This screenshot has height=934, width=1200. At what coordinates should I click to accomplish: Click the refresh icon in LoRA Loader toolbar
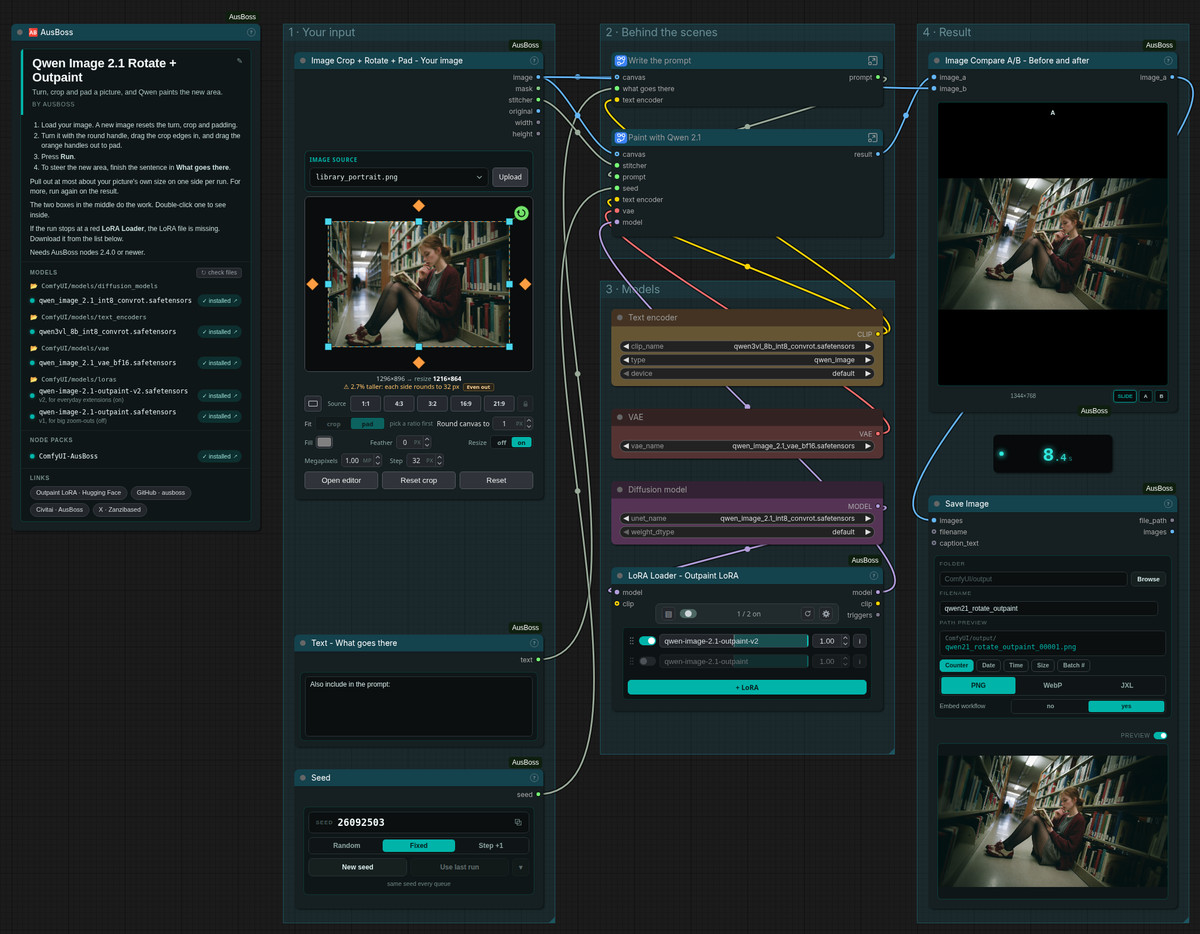tap(808, 613)
